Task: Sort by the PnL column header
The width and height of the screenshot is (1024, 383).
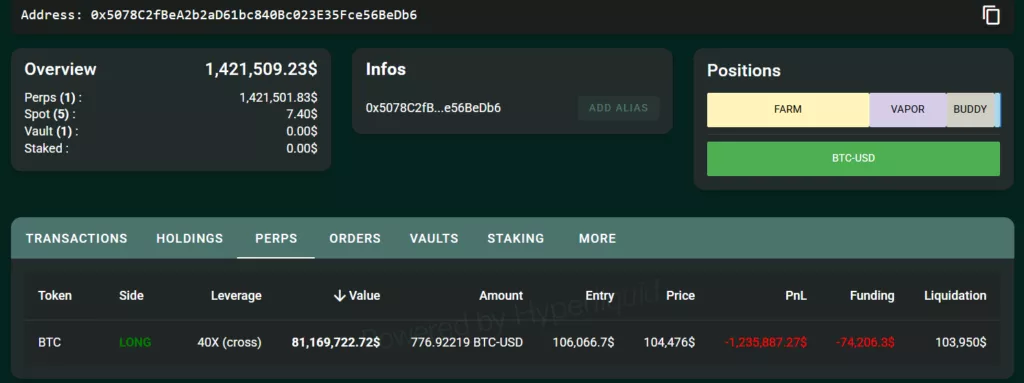Action: point(796,296)
